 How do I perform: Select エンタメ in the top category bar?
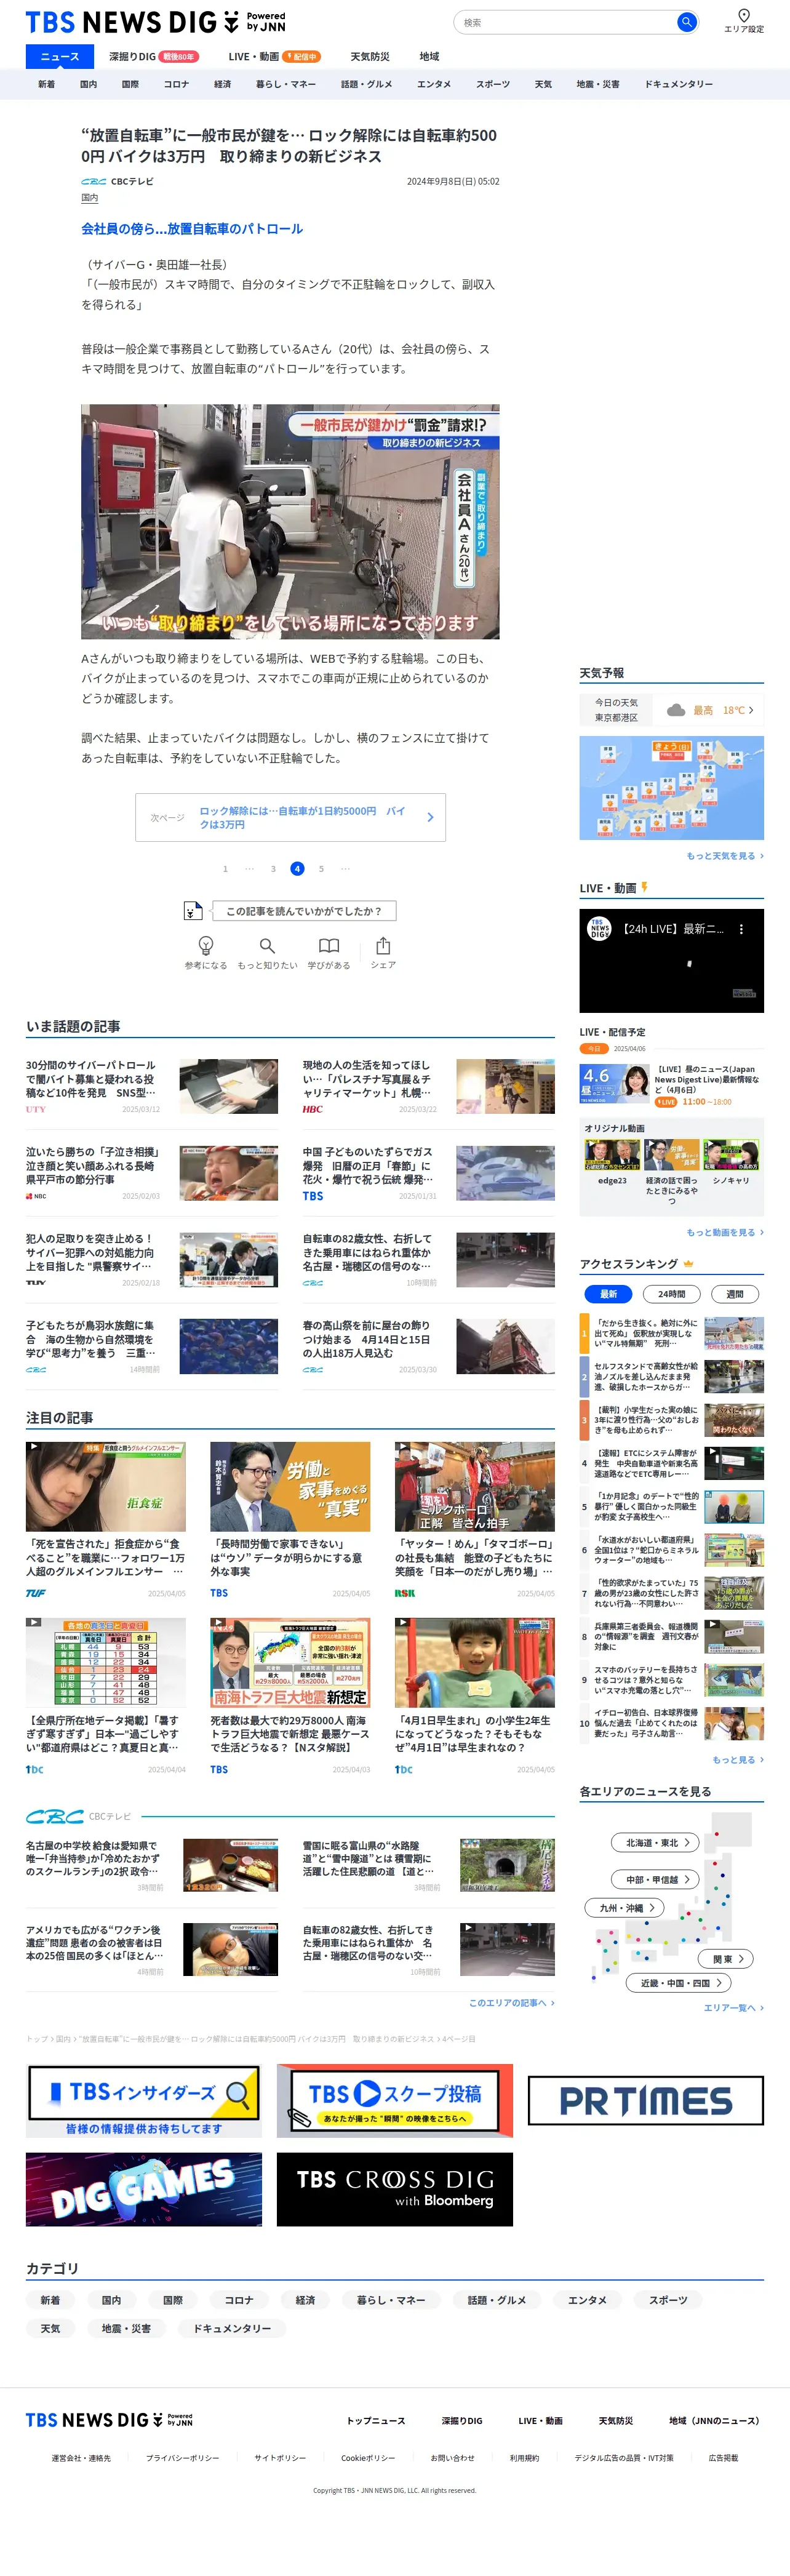click(434, 84)
